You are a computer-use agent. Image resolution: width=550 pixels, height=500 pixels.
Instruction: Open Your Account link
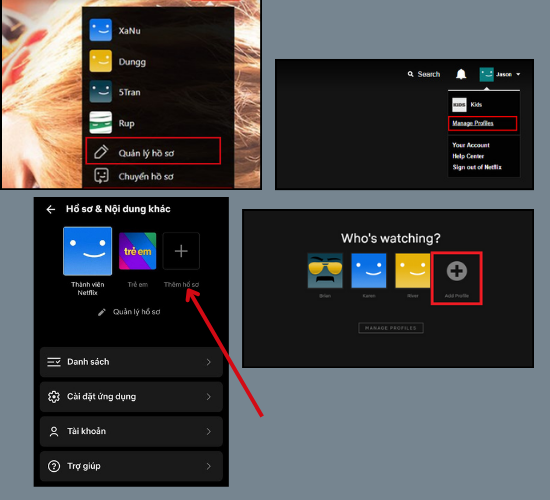(x=470, y=145)
